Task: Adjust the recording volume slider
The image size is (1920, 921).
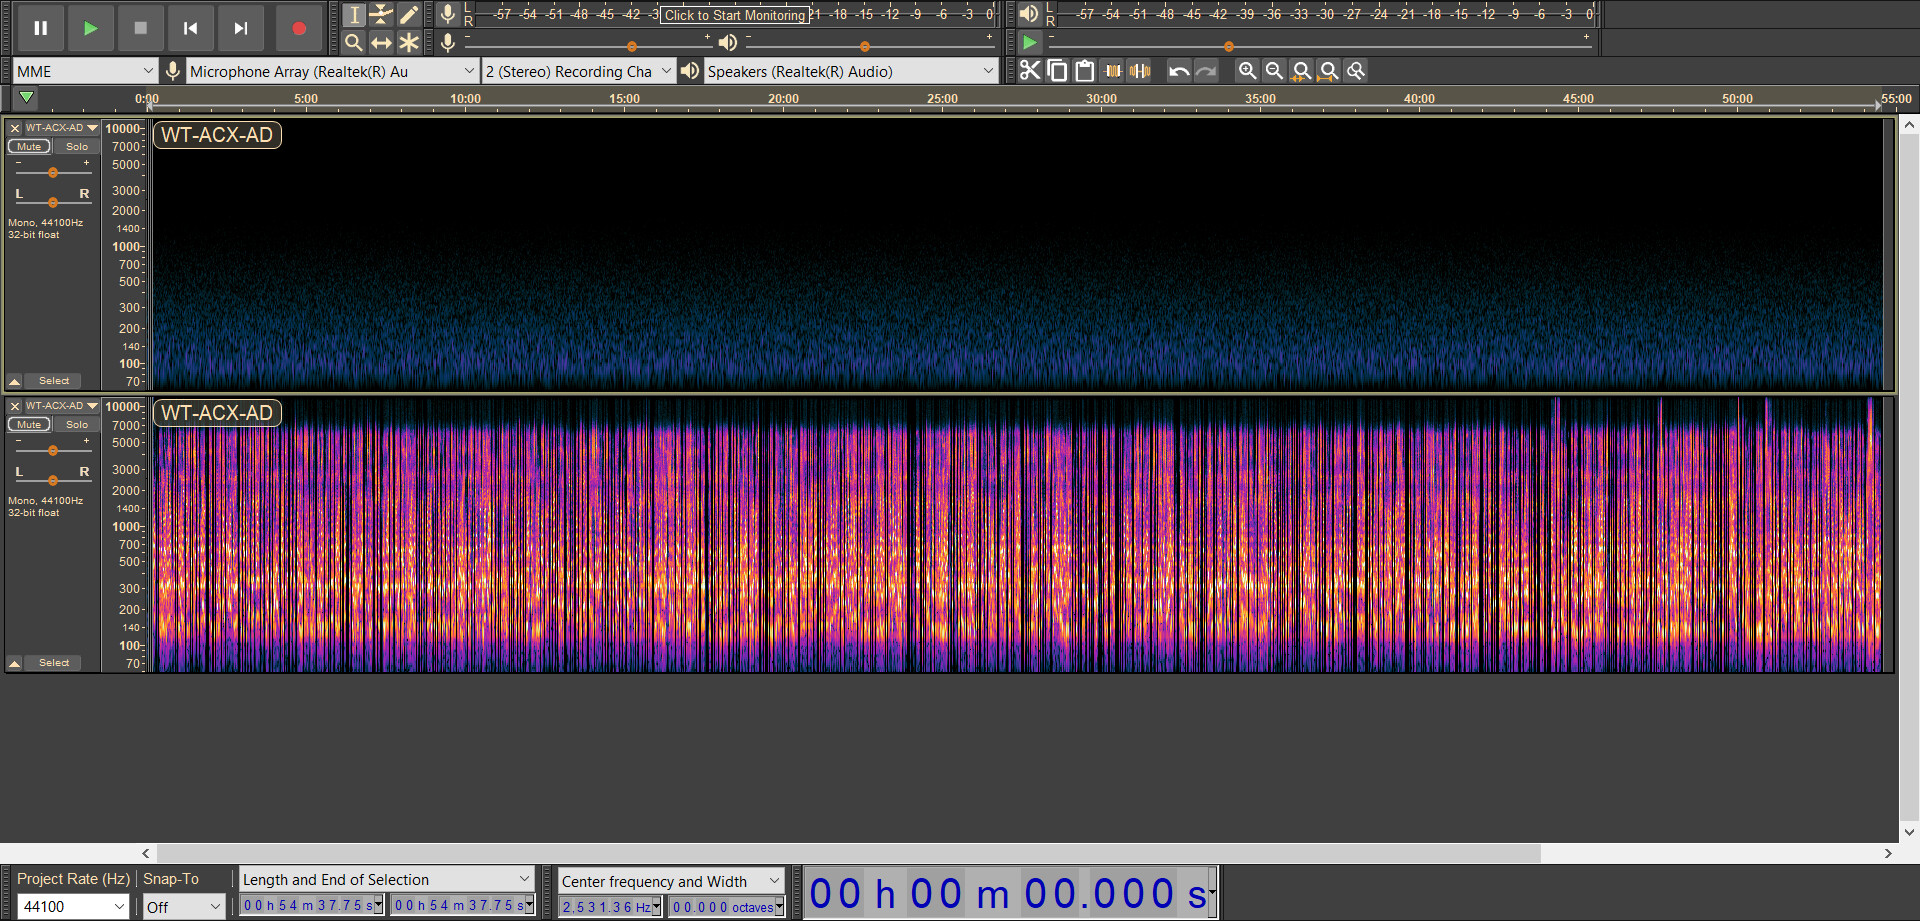Action: coord(588,46)
